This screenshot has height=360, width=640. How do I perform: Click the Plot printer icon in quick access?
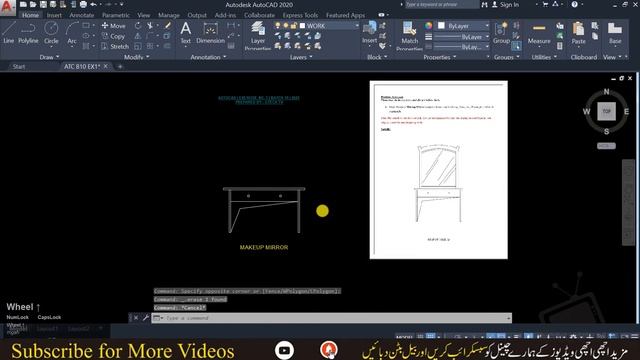[x=83, y=4]
